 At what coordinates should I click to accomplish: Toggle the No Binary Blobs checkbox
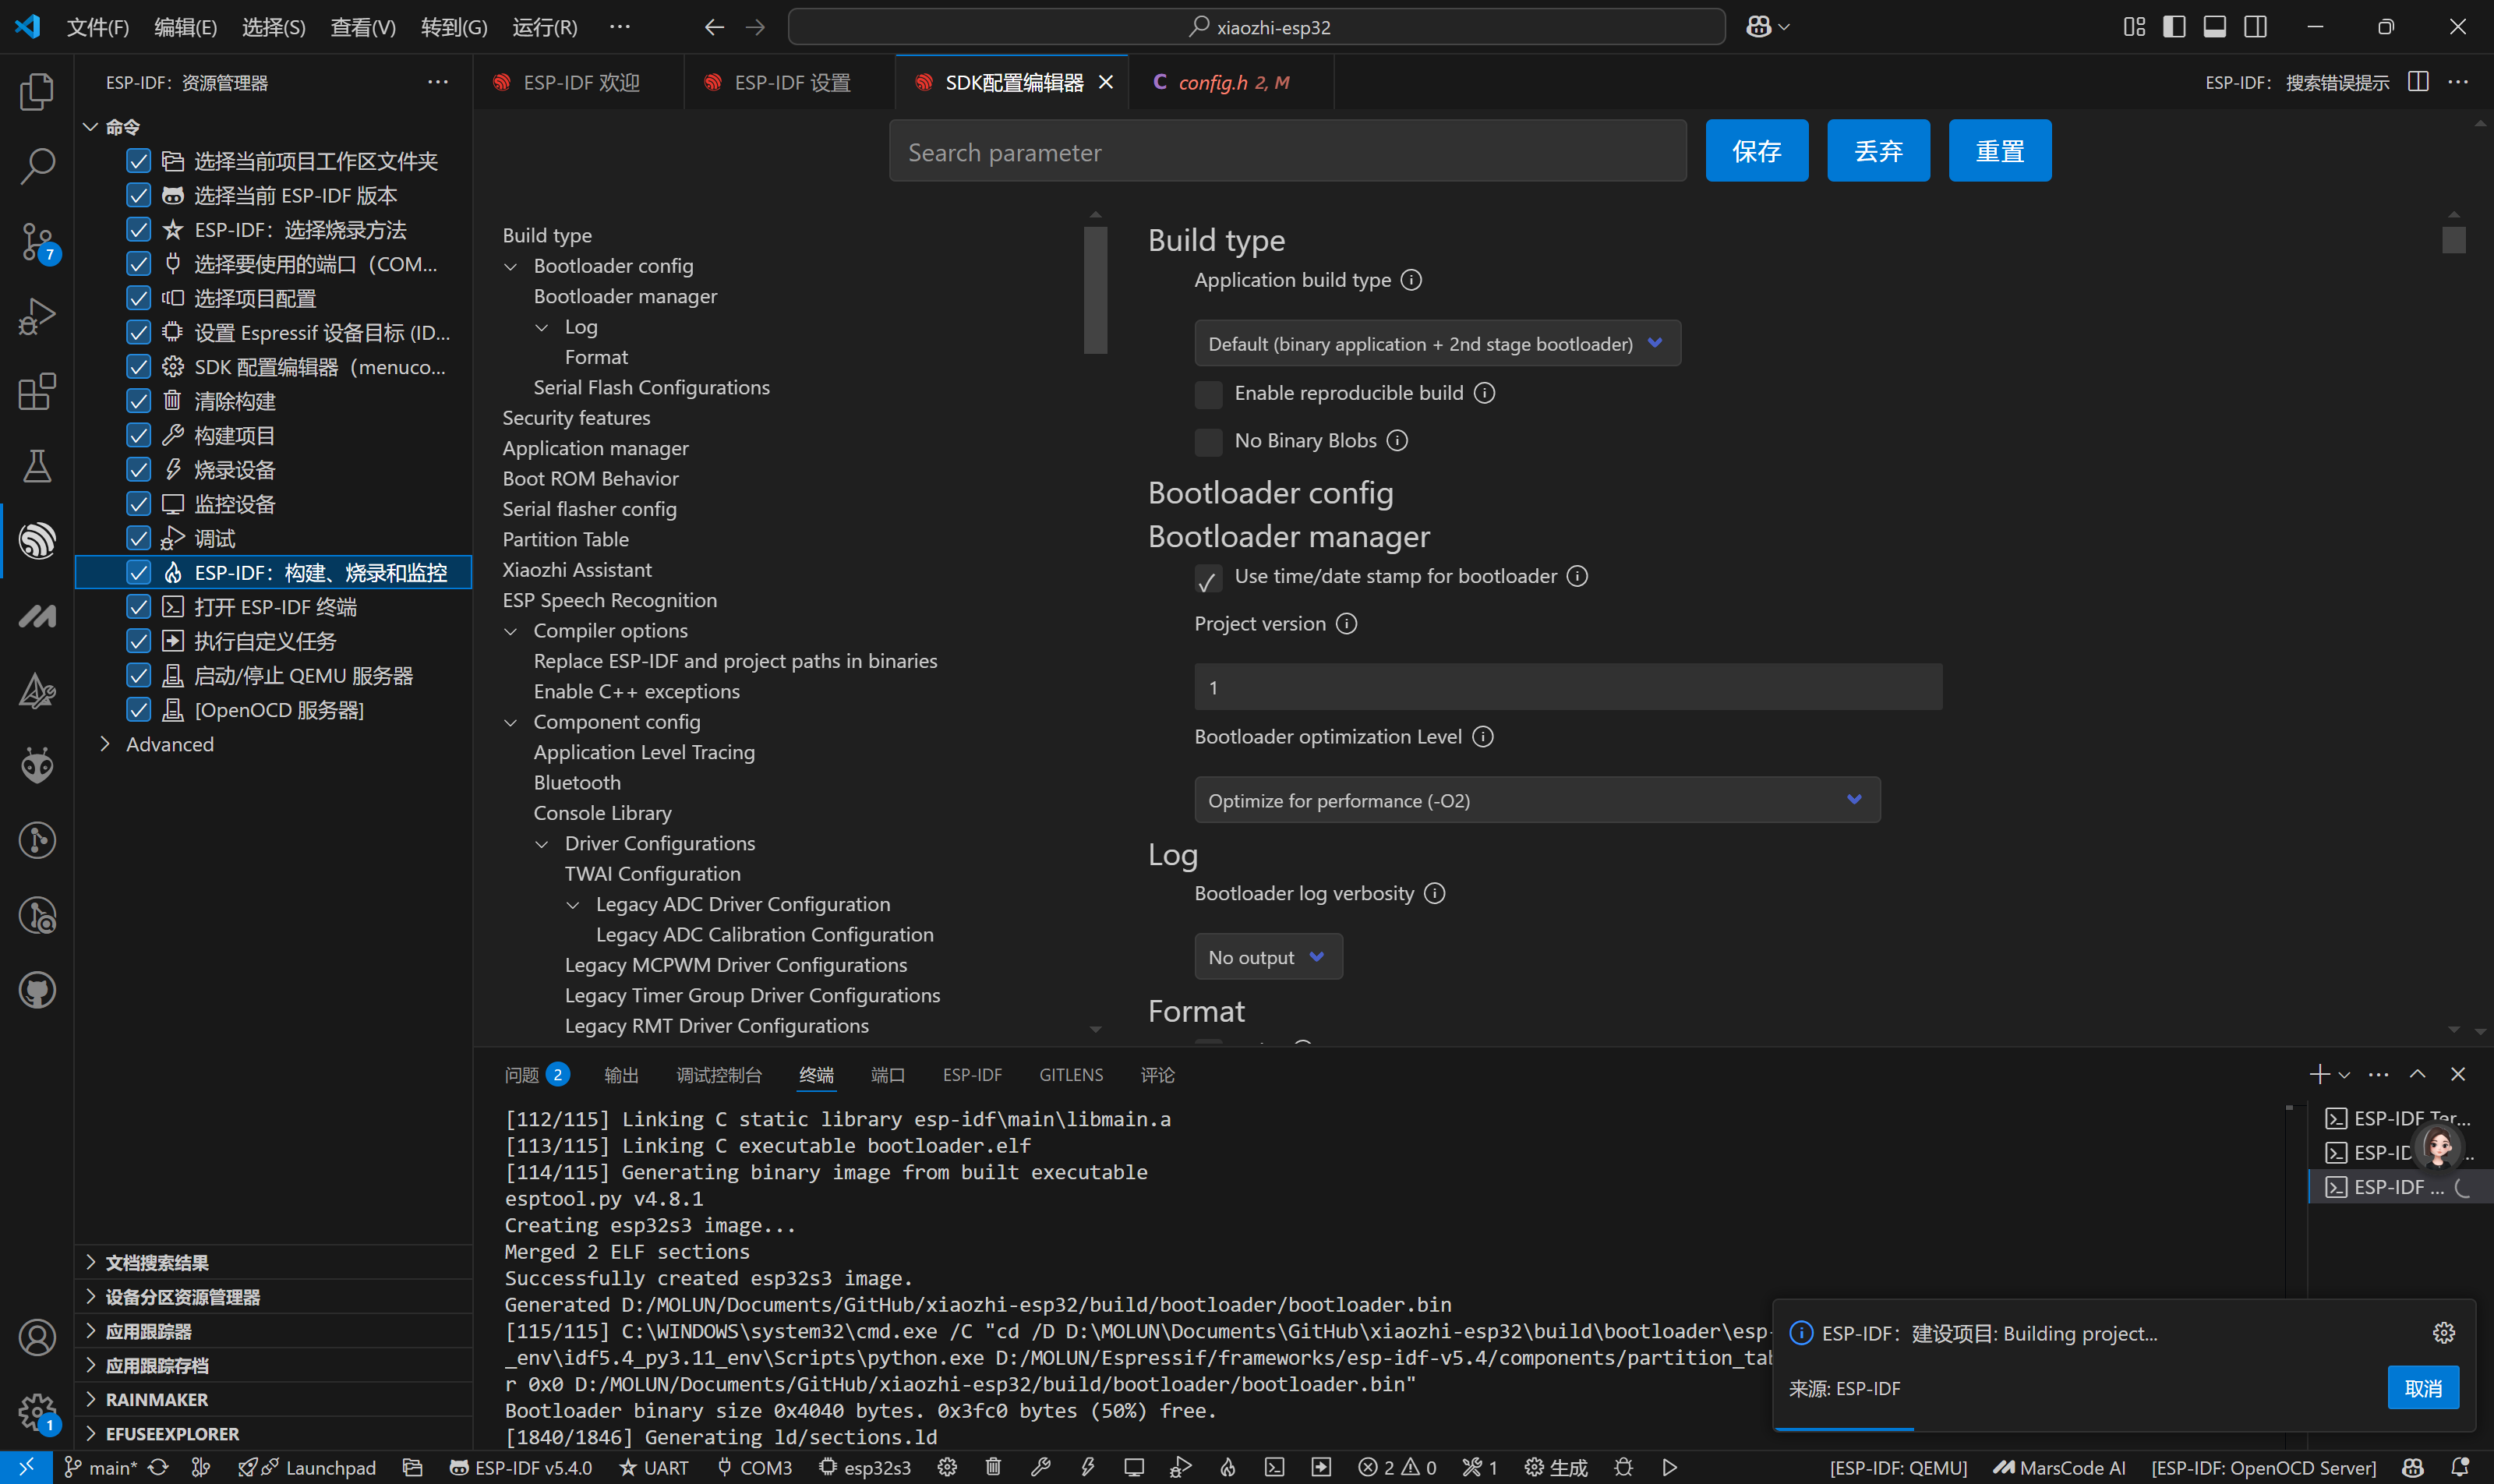[x=1208, y=441]
